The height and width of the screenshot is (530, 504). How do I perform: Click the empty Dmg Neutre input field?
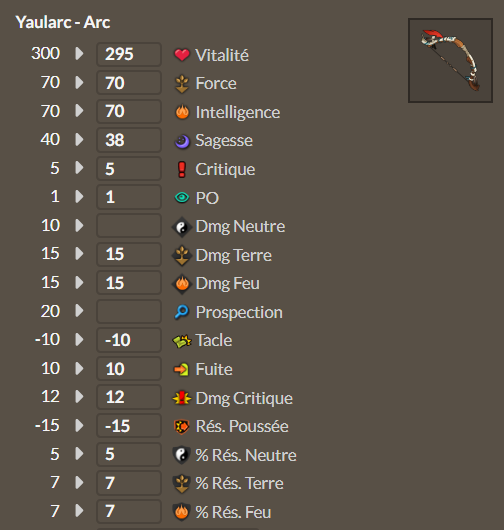click(x=129, y=225)
